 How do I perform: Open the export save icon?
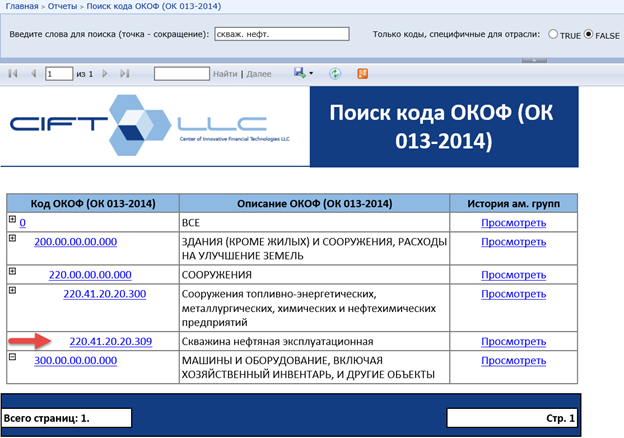pos(299,73)
